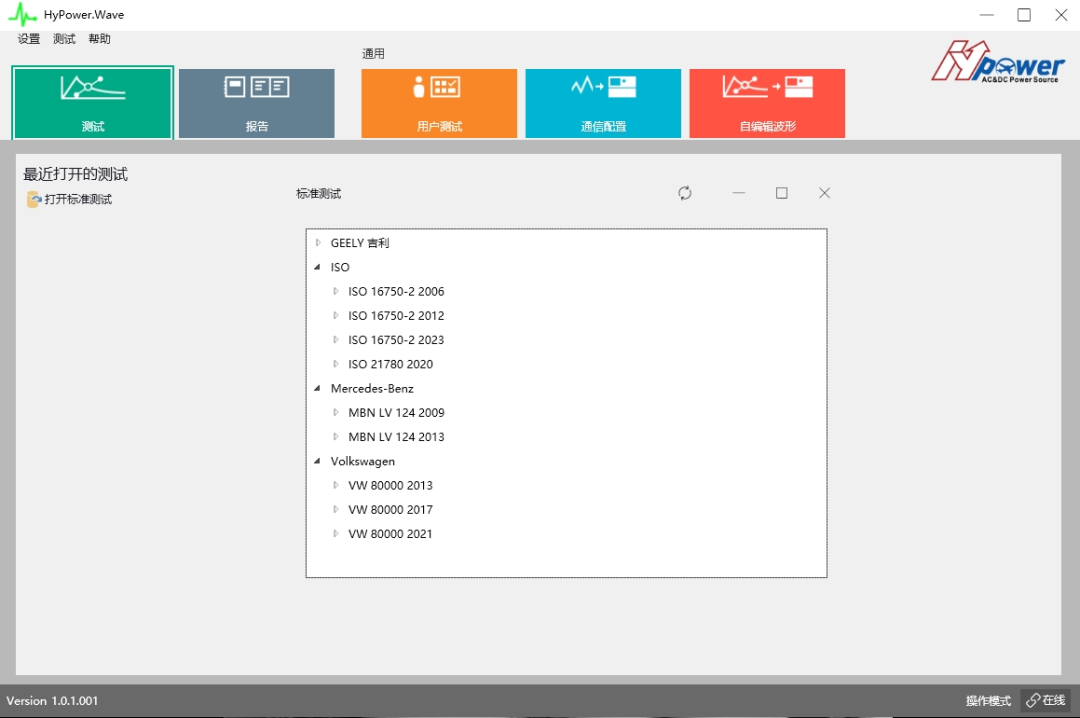Open the 自编辑波形 custom waveform tile
The height and width of the screenshot is (718, 1080).
tap(767, 103)
